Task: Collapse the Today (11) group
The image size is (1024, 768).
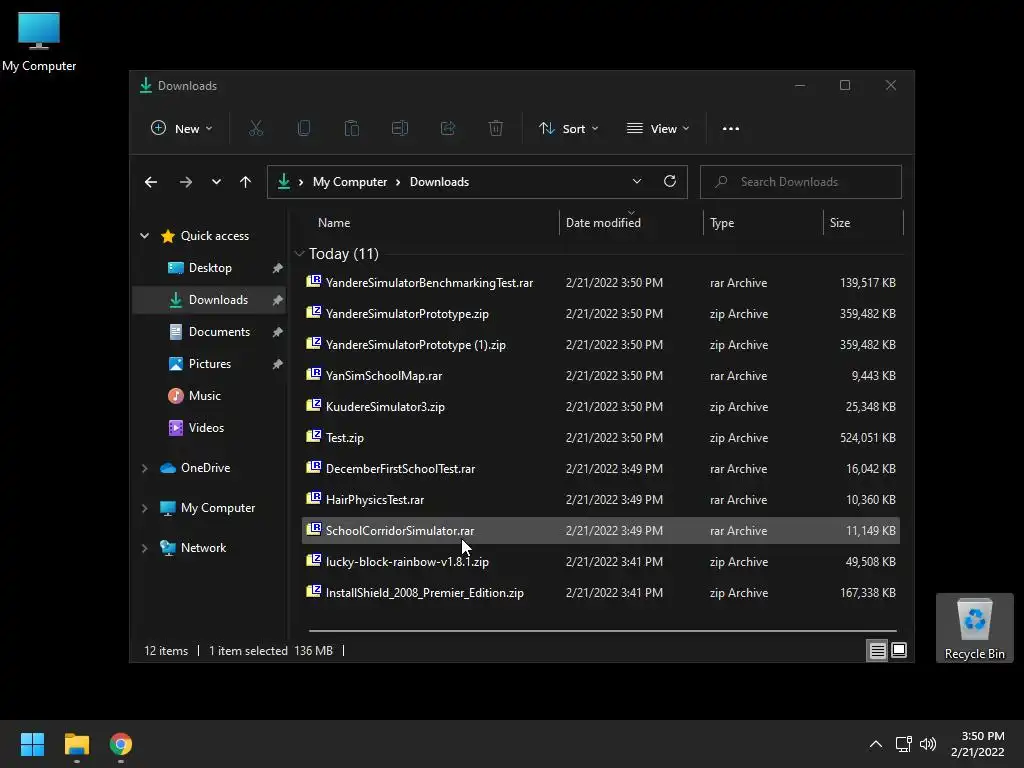Action: 299,253
